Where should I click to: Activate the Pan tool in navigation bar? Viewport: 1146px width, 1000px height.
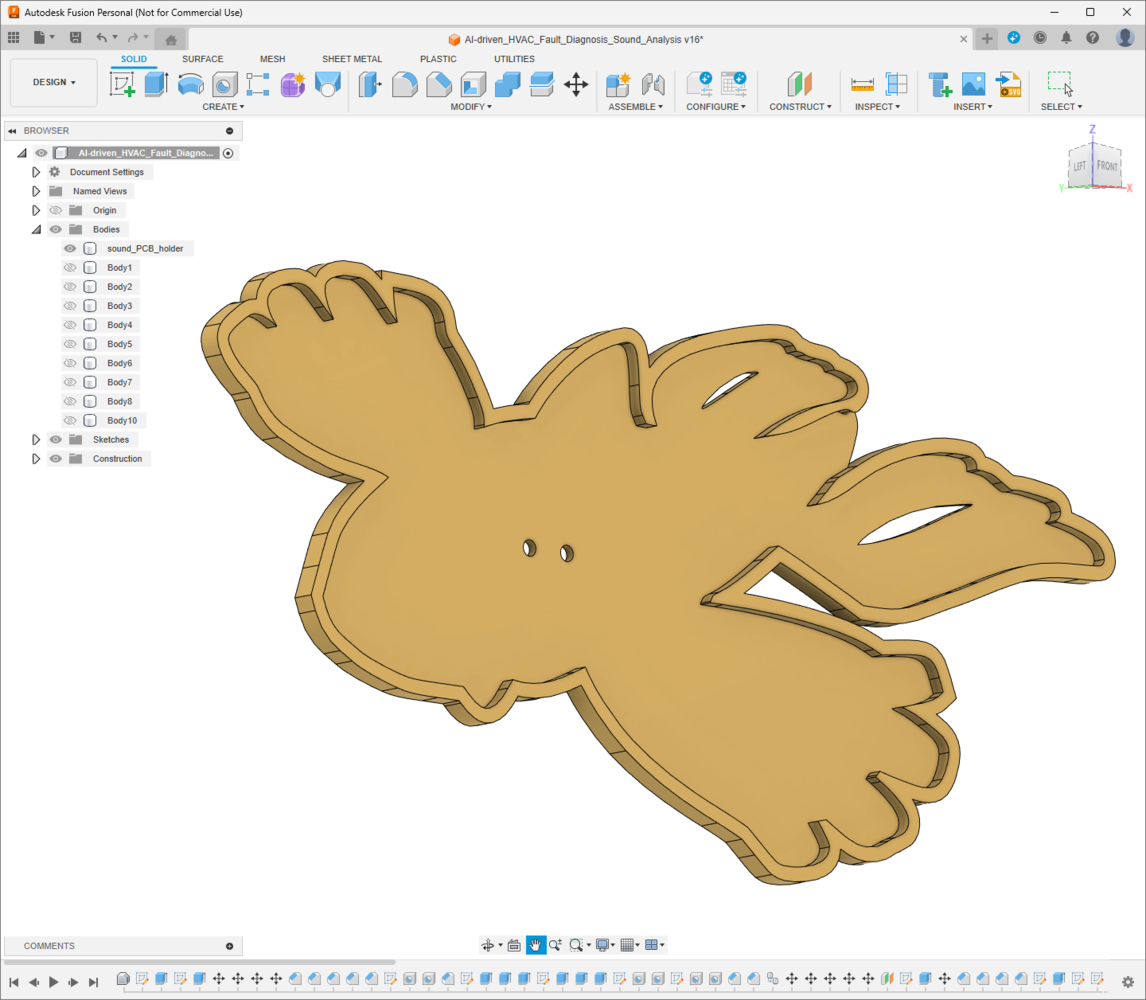click(x=536, y=945)
